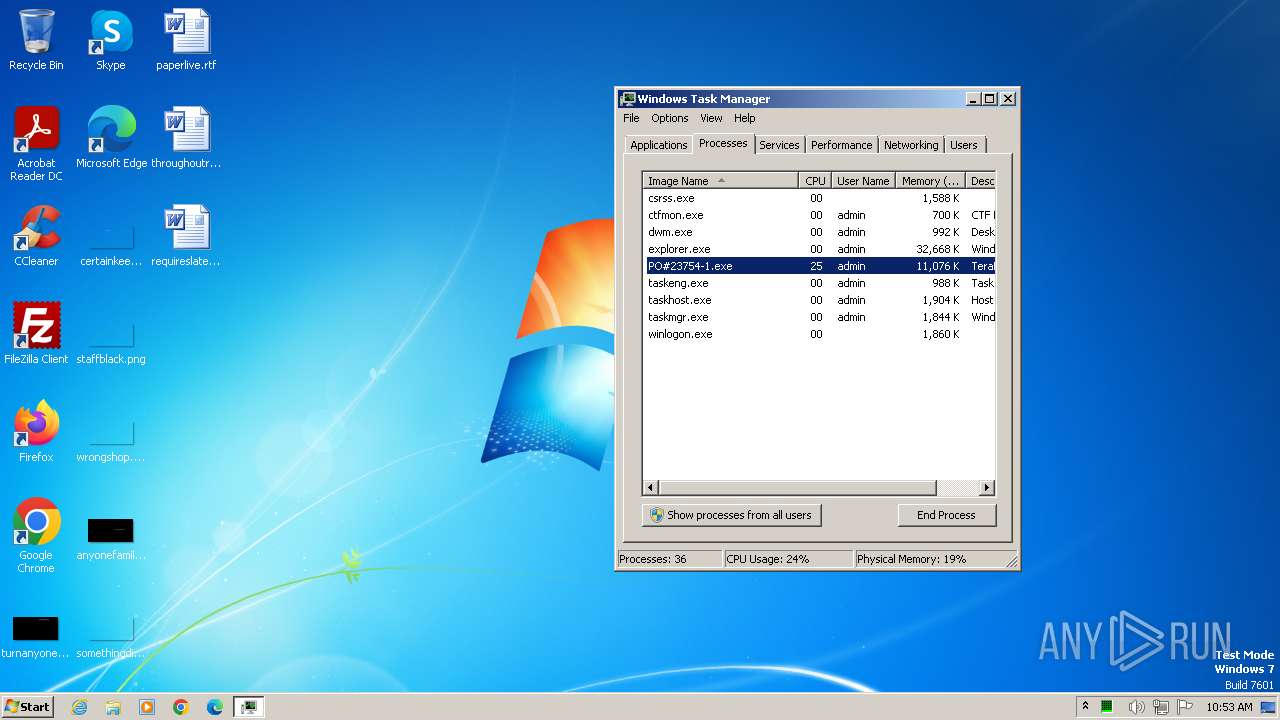Open the View menu in Task Manager

(x=711, y=118)
